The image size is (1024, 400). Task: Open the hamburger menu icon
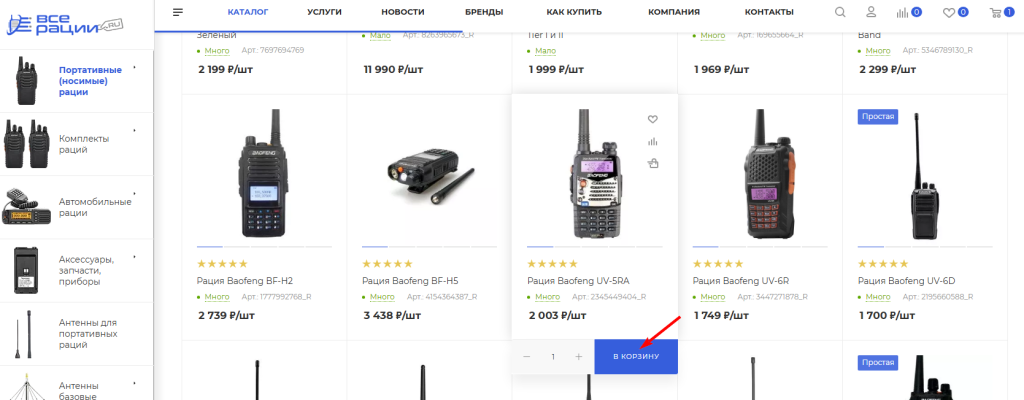[178, 12]
